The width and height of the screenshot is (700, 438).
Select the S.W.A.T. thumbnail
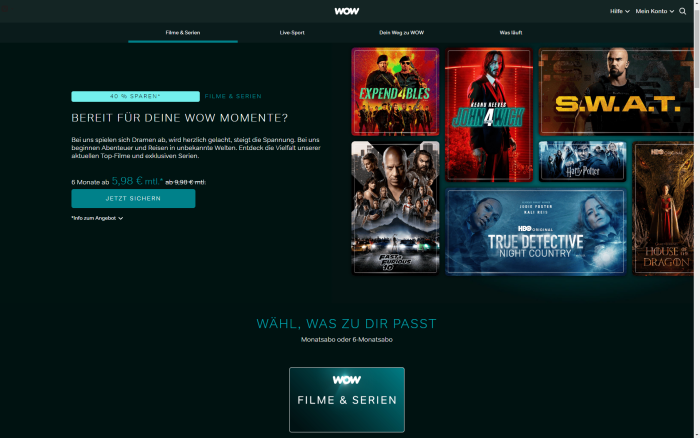point(616,92)
